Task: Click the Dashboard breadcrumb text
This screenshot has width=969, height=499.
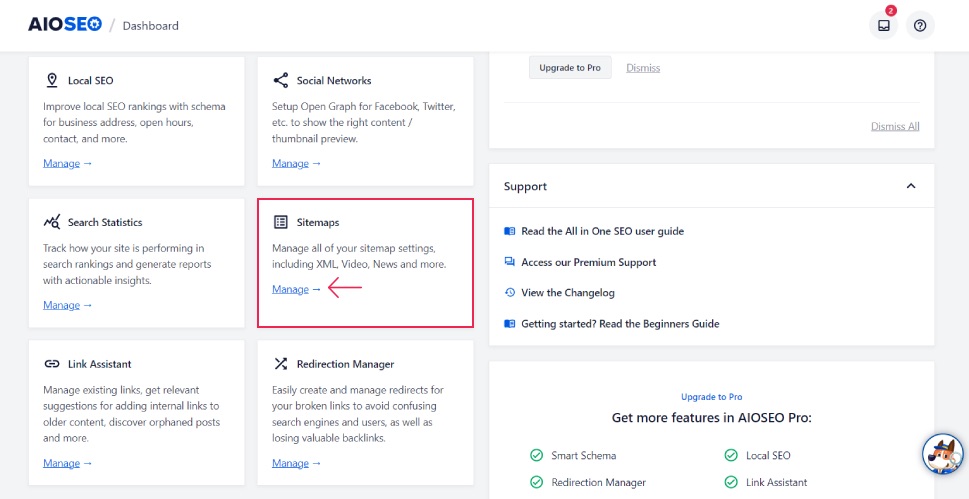Action: [x=151, y=26]
